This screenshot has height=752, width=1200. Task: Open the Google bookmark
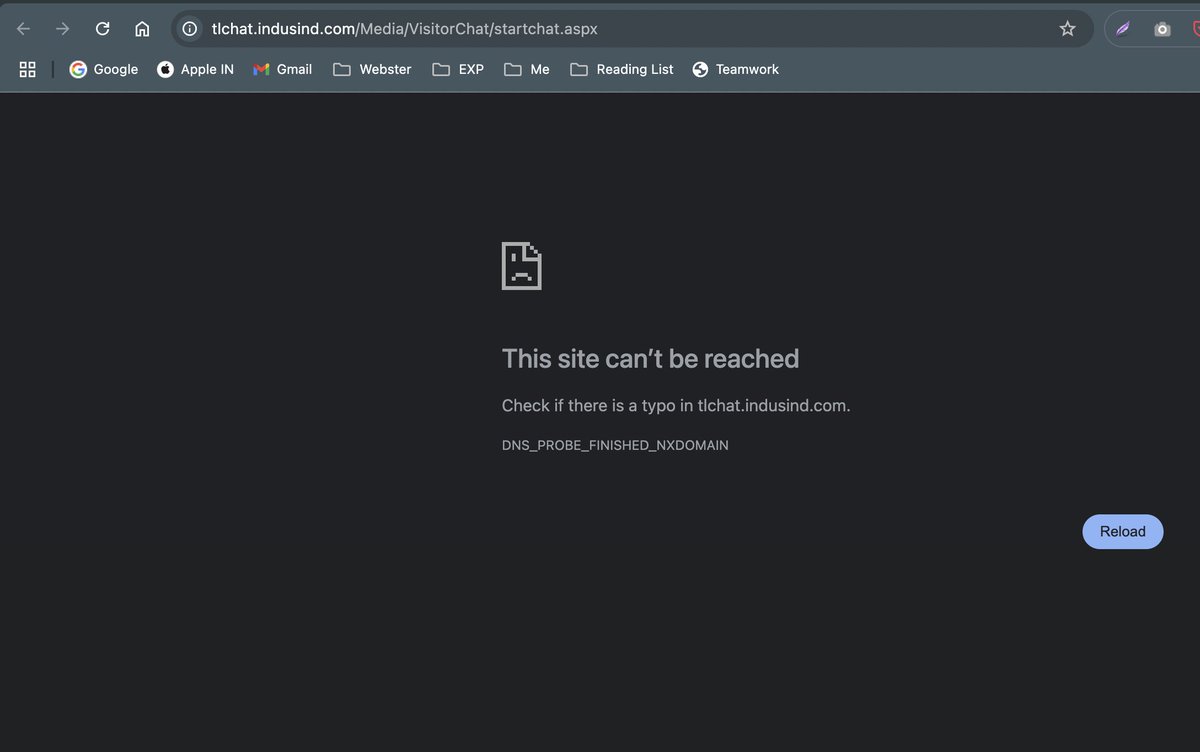point(104,69)
